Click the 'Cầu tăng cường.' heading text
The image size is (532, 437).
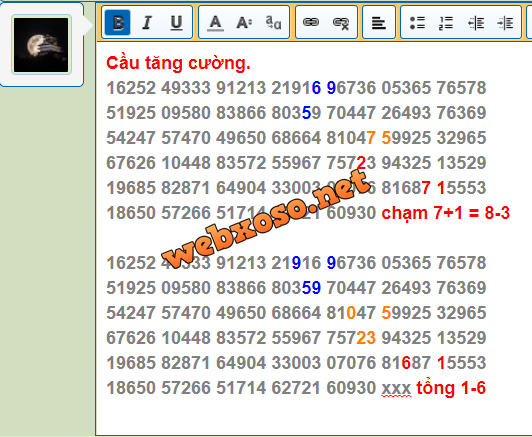click(x=178, y=63)
